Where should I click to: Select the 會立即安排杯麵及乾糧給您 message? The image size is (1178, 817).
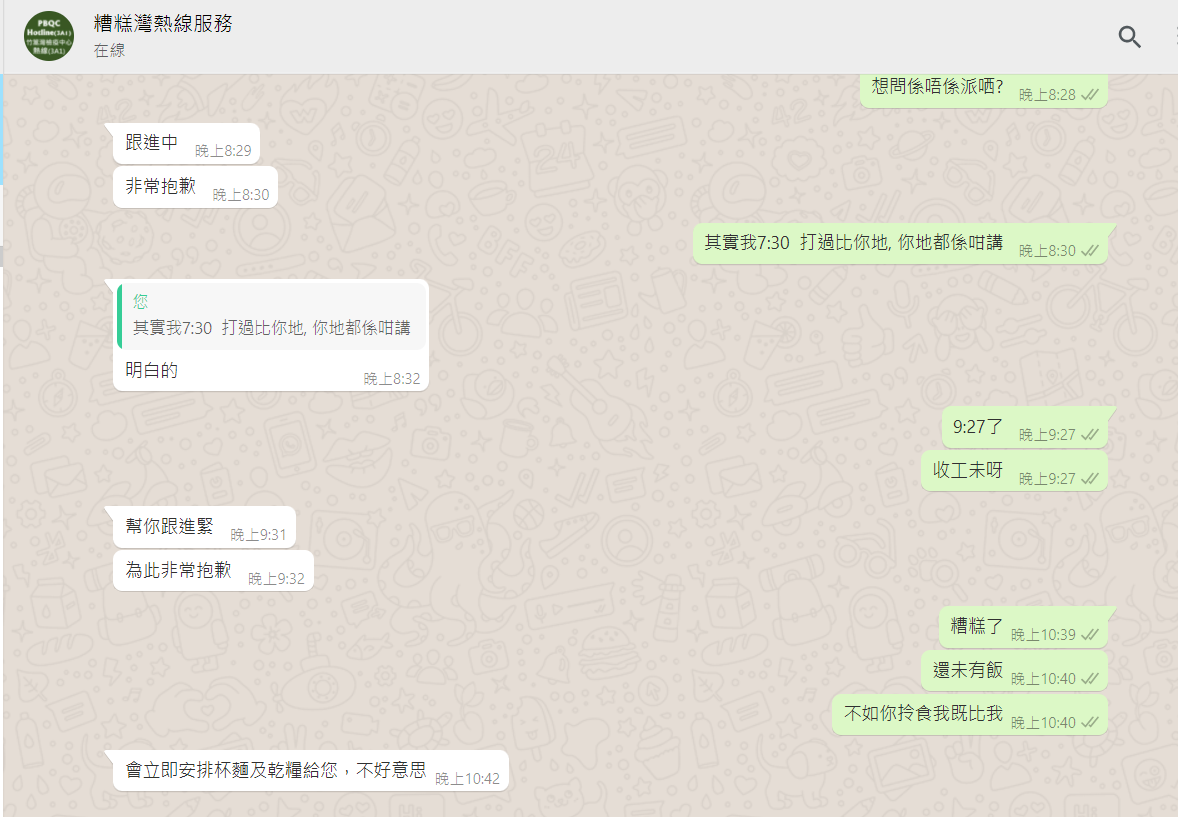(x=311, y=770)
